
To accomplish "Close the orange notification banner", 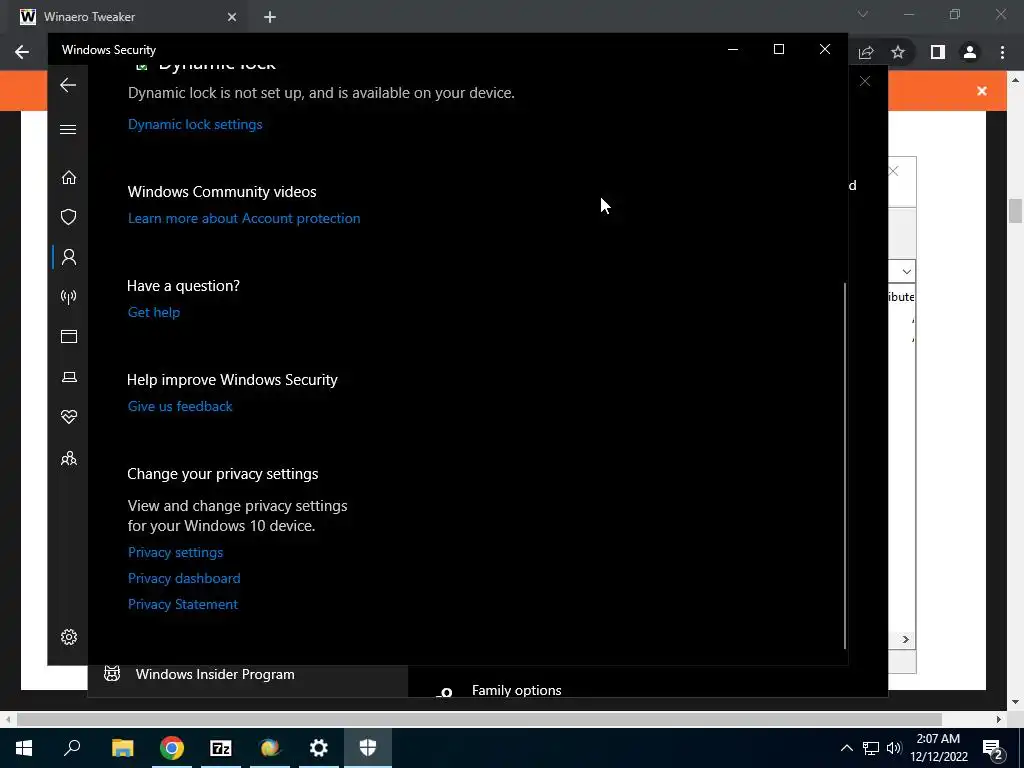I will click(982, 91).
